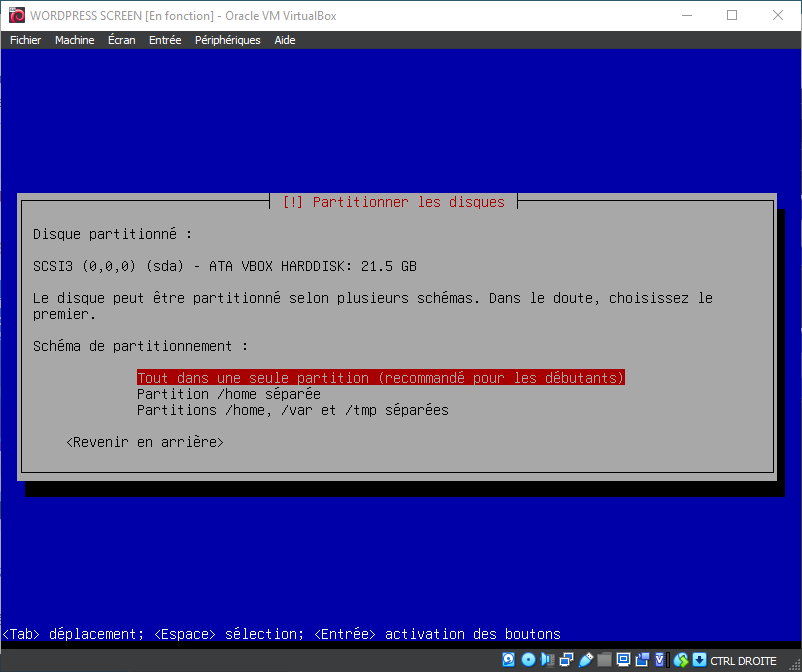Click the hard disk activity status icon
Screen dimensions: 802x672
tap(508, 660)
